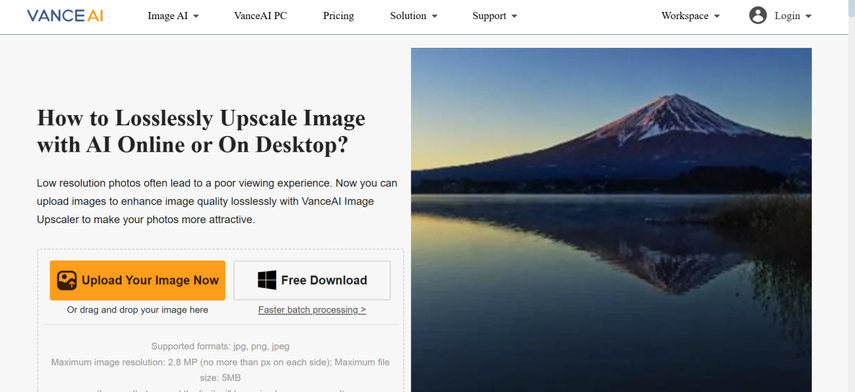Open the Login dropdown arrow
The height and width of the screenshot is (392, 855).
coord(808,16)
